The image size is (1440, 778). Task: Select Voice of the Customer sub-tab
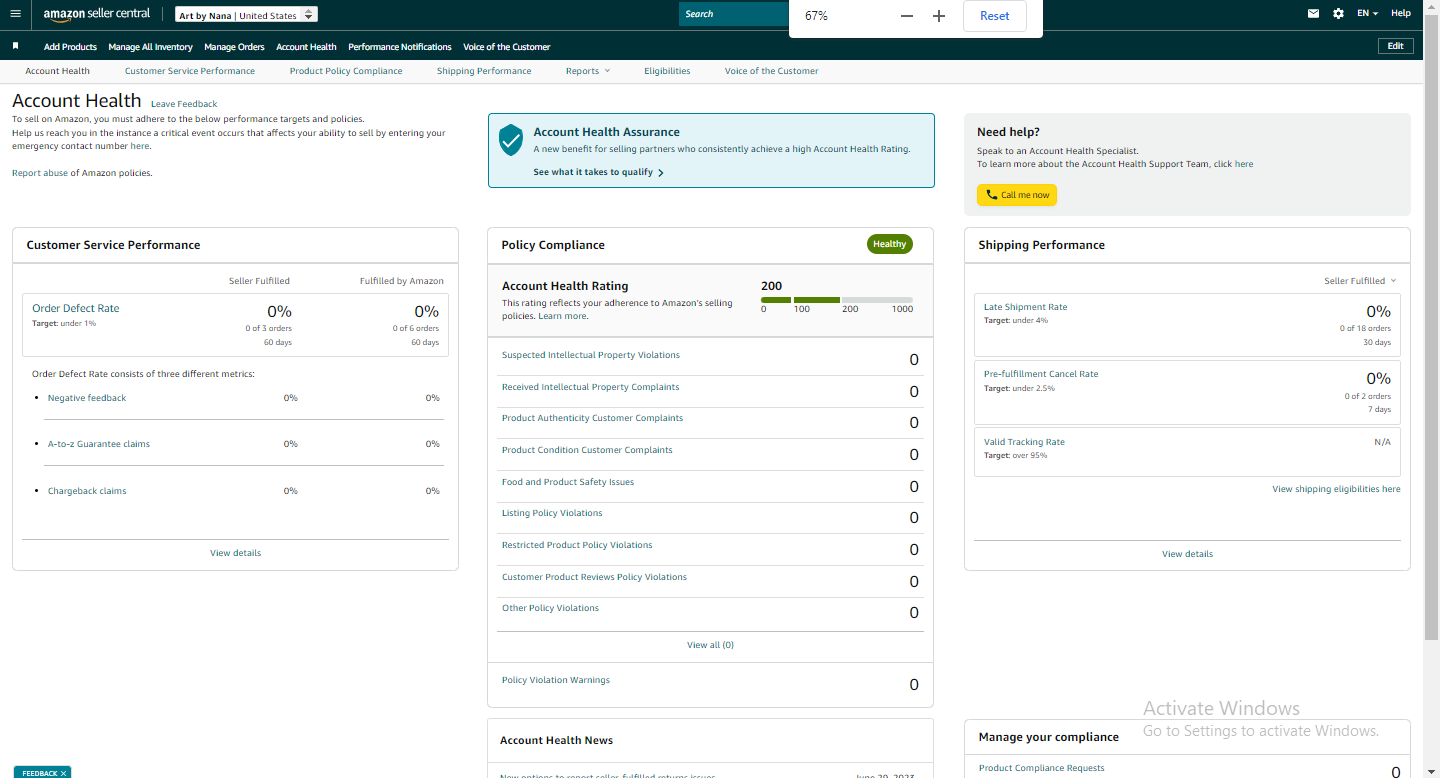pos(771,71)
